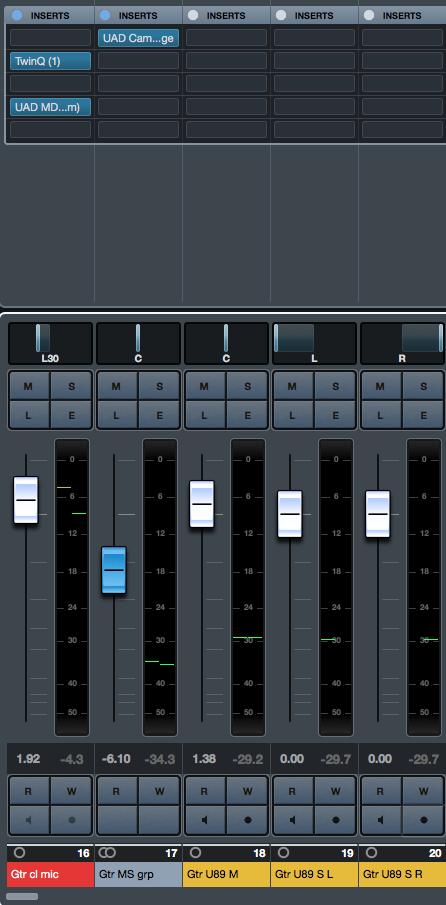Edit channel settings for Gtr cl mic
The width and height of the screenshot is (446, 905).
click(72, 415)
